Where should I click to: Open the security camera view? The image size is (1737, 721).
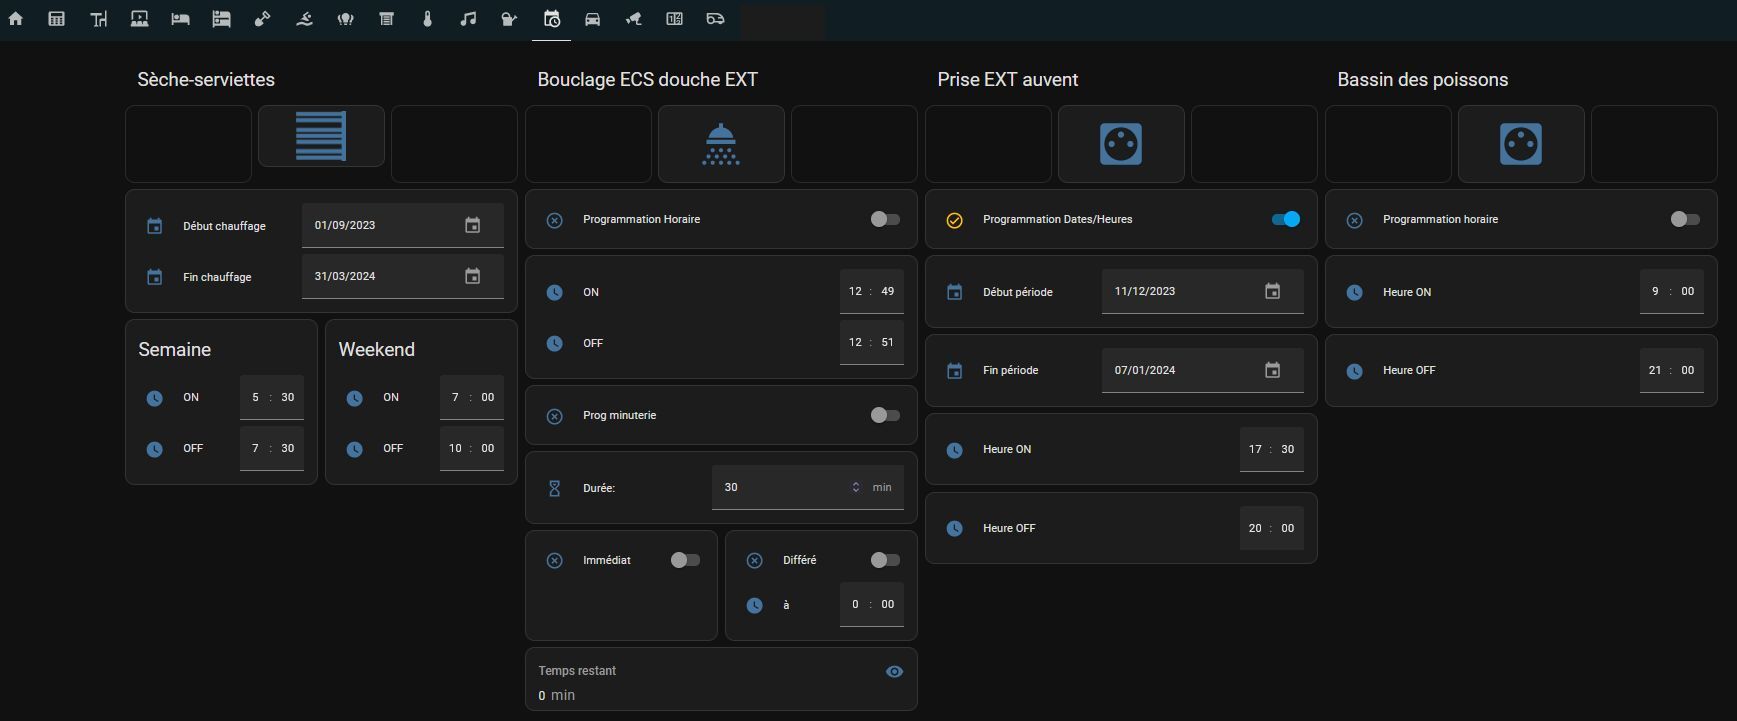tap(633, 19)
